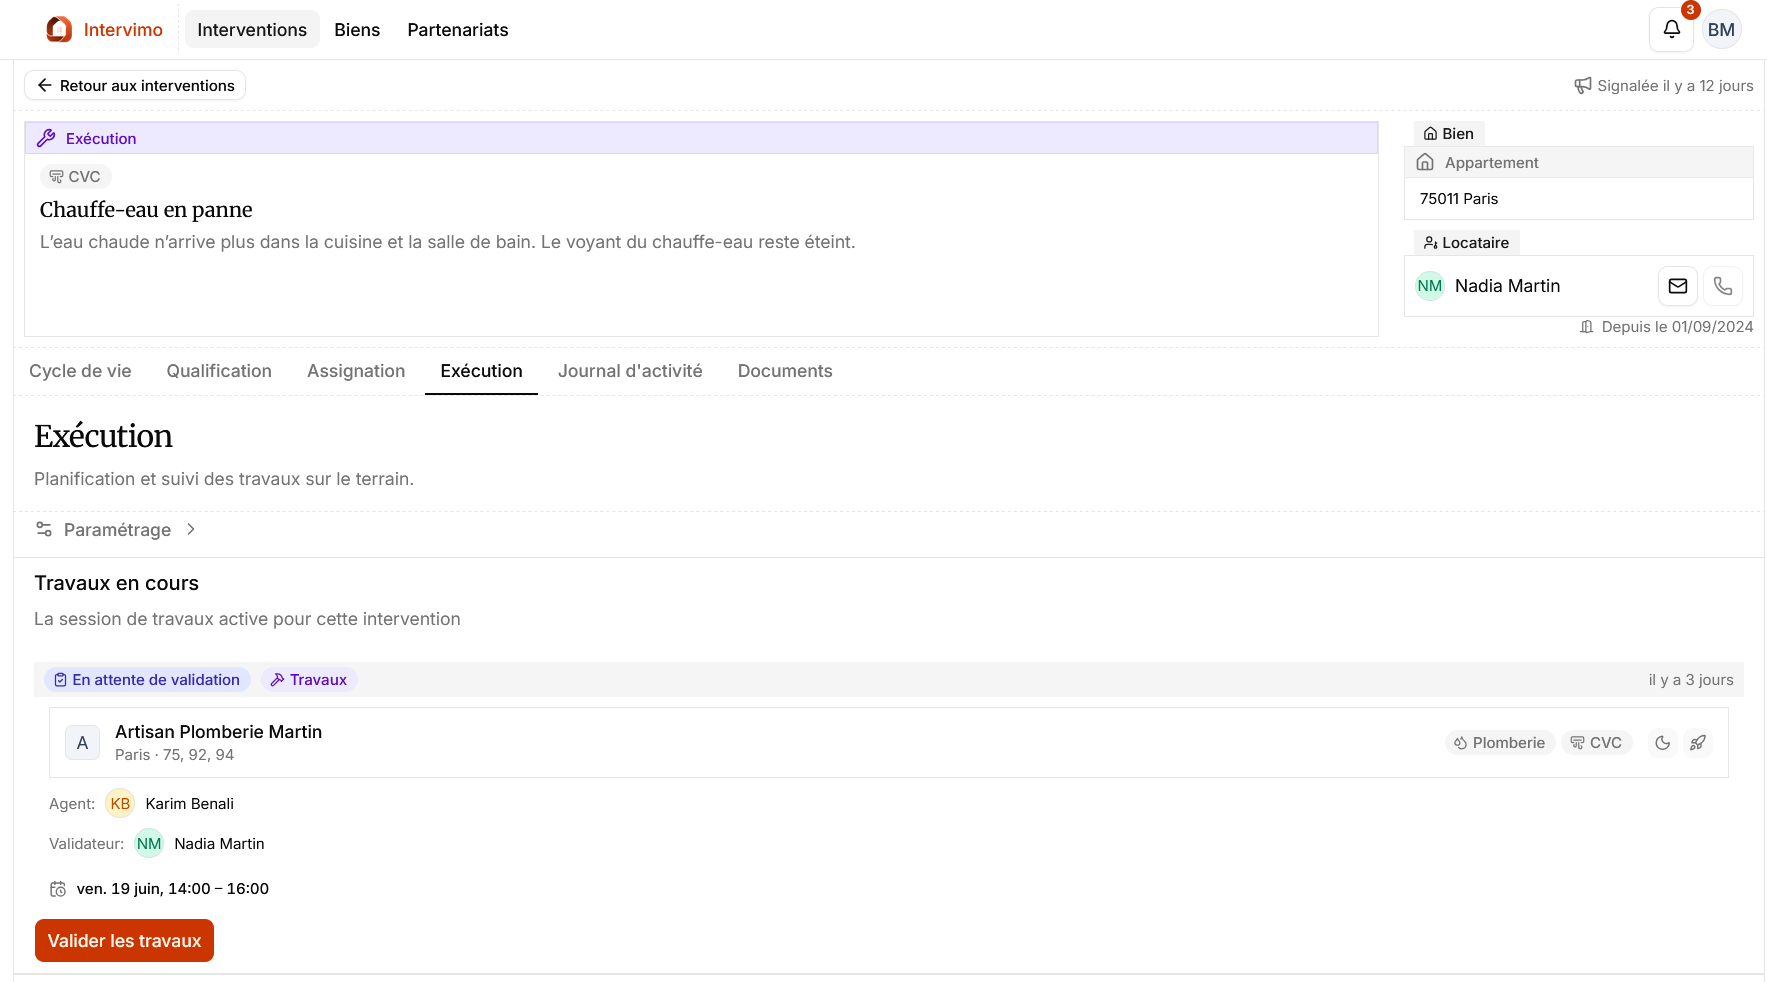Viewport: 1767px width, 982px height.
Task: Click the NM avatar in Locataire panel
Action: [x=1430, y=286]
